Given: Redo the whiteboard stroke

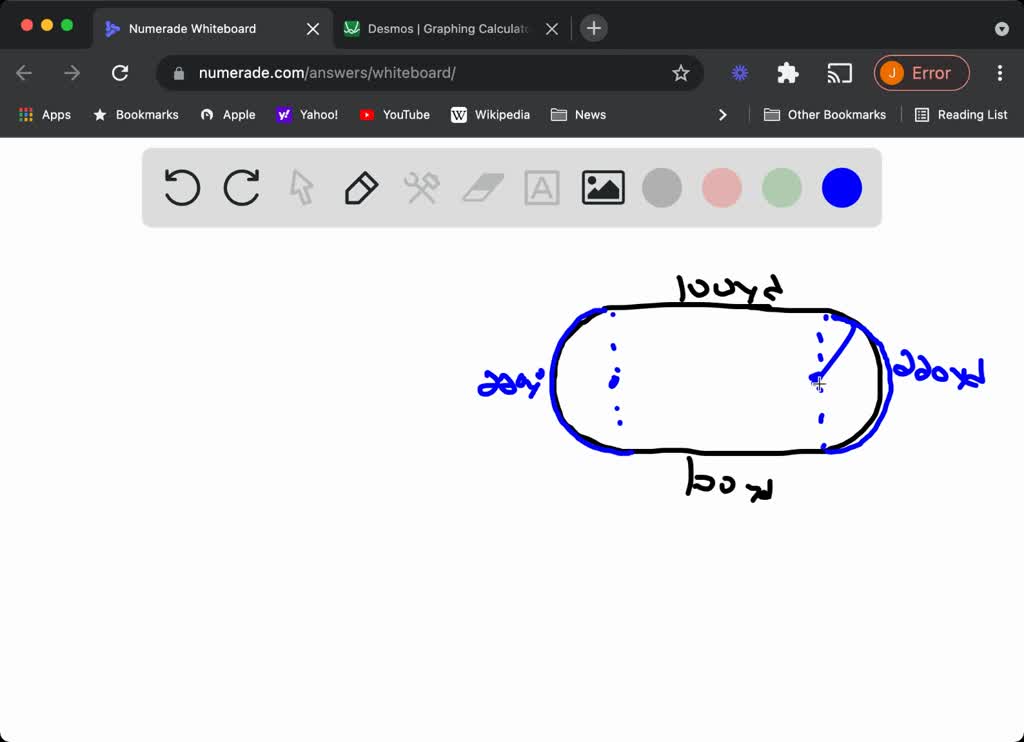Looking at the screenshot, I should (242, 188).
